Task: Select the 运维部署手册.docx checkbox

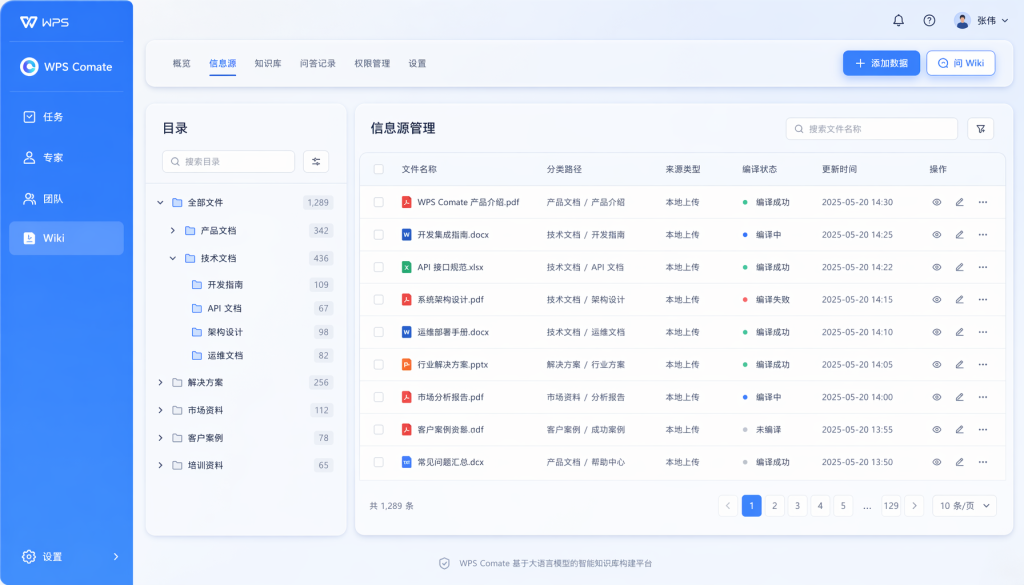Action: pos(379,332)
